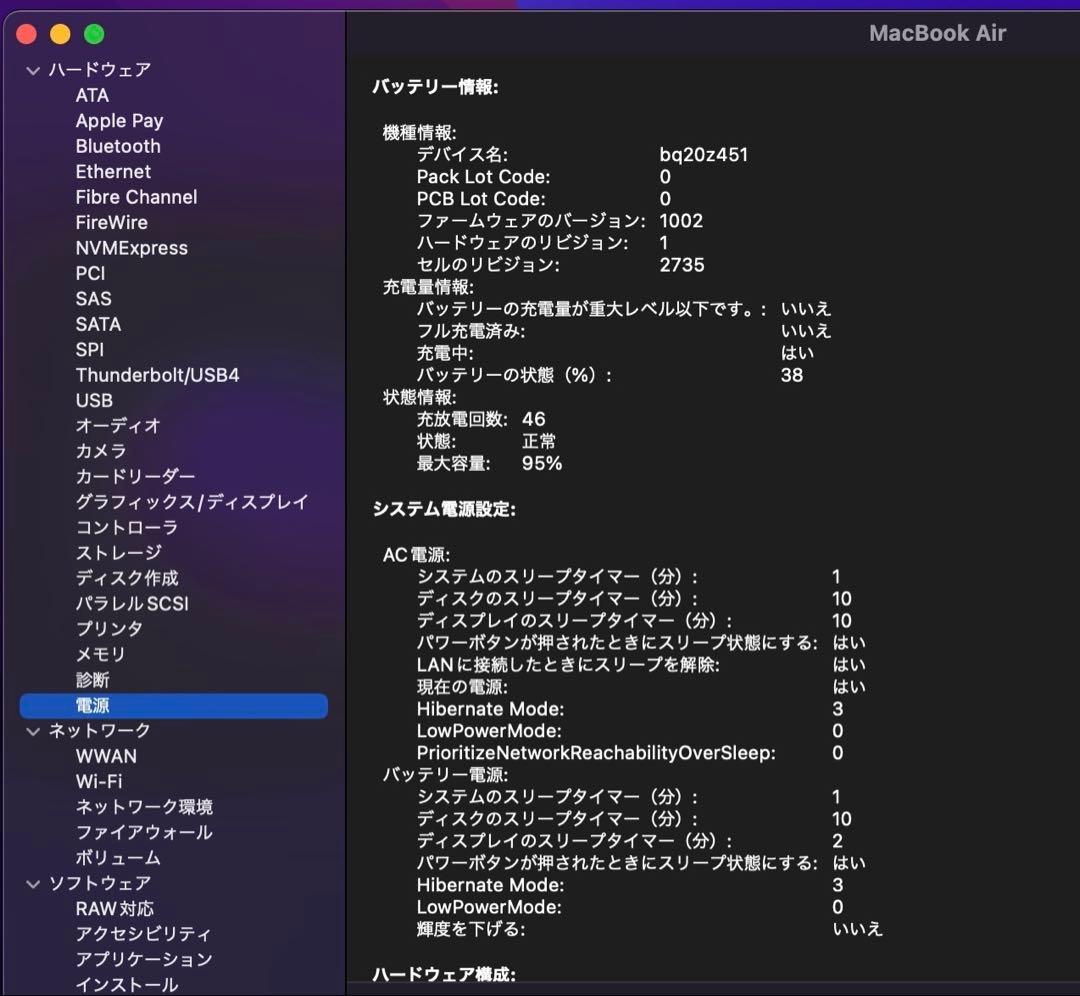Click the green fullscreen window button
1080x996 pixels.
click(94, 34)
